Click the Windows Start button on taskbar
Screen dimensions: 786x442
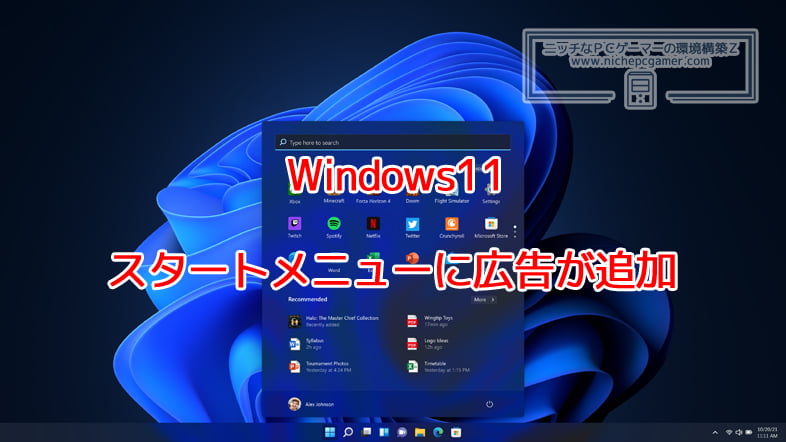point(330,432)
